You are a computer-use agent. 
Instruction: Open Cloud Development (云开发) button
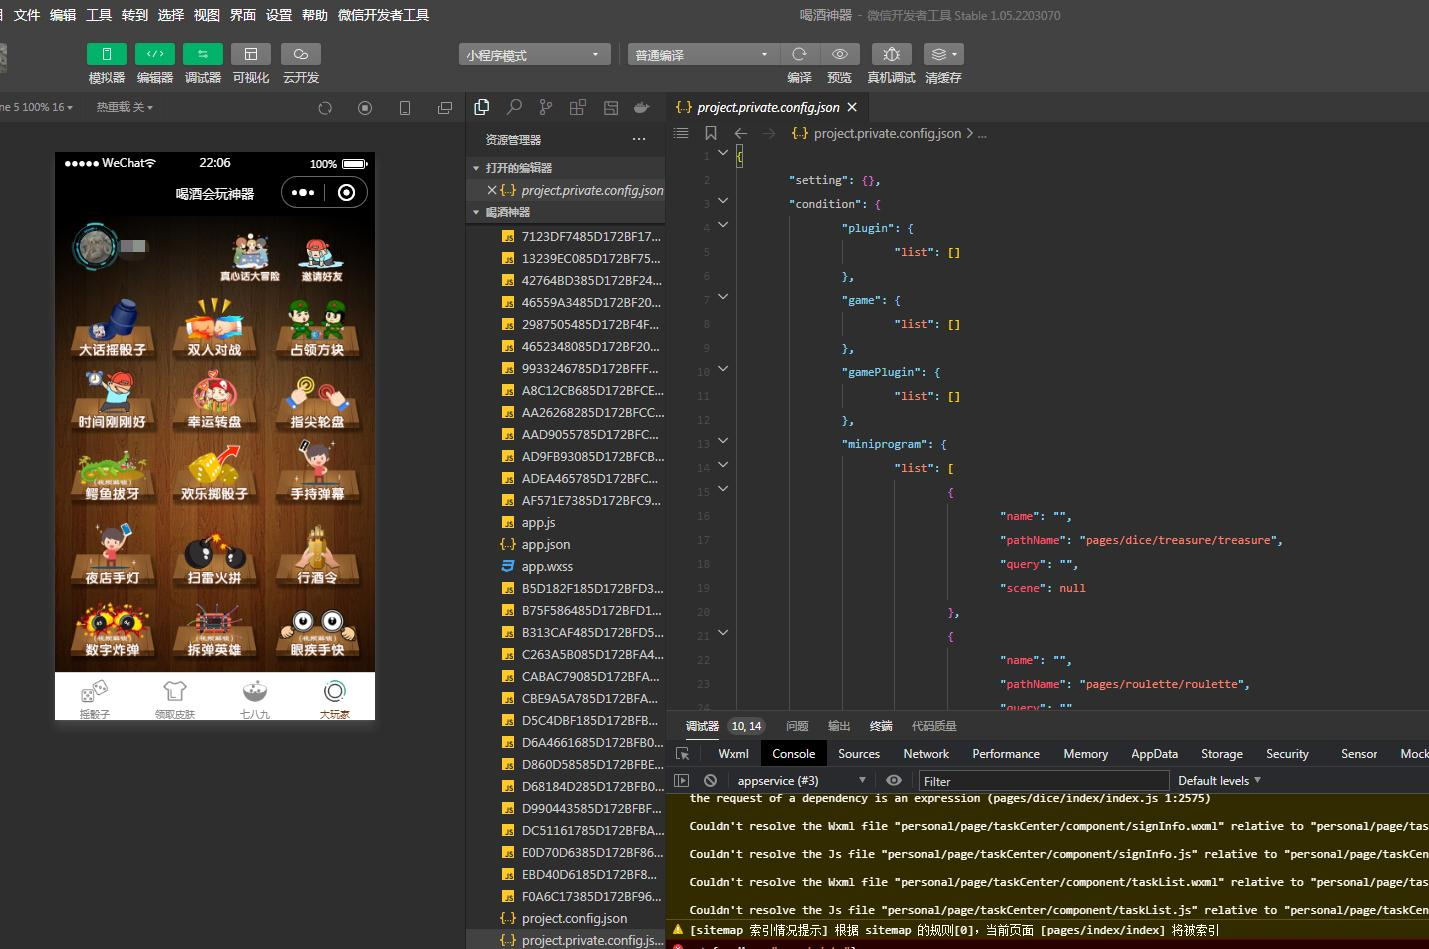pyautogui.click(x=301, y=54)
